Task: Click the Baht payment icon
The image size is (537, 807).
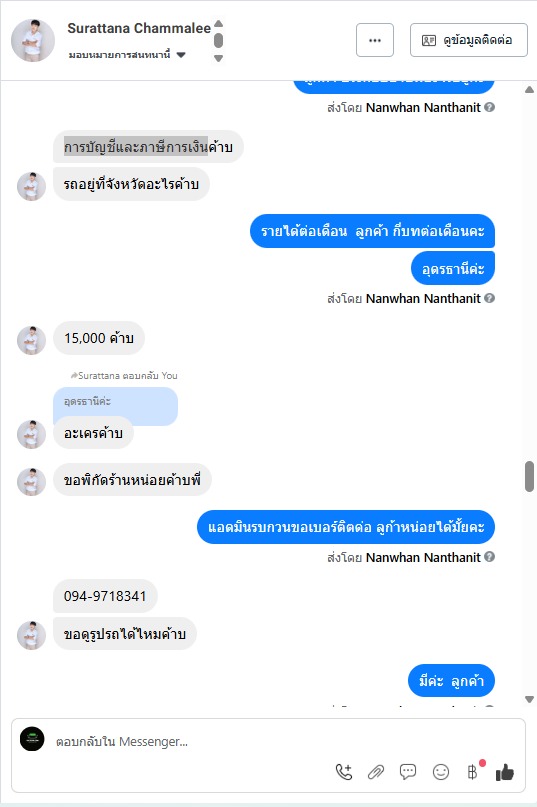Action: [473, 771]
